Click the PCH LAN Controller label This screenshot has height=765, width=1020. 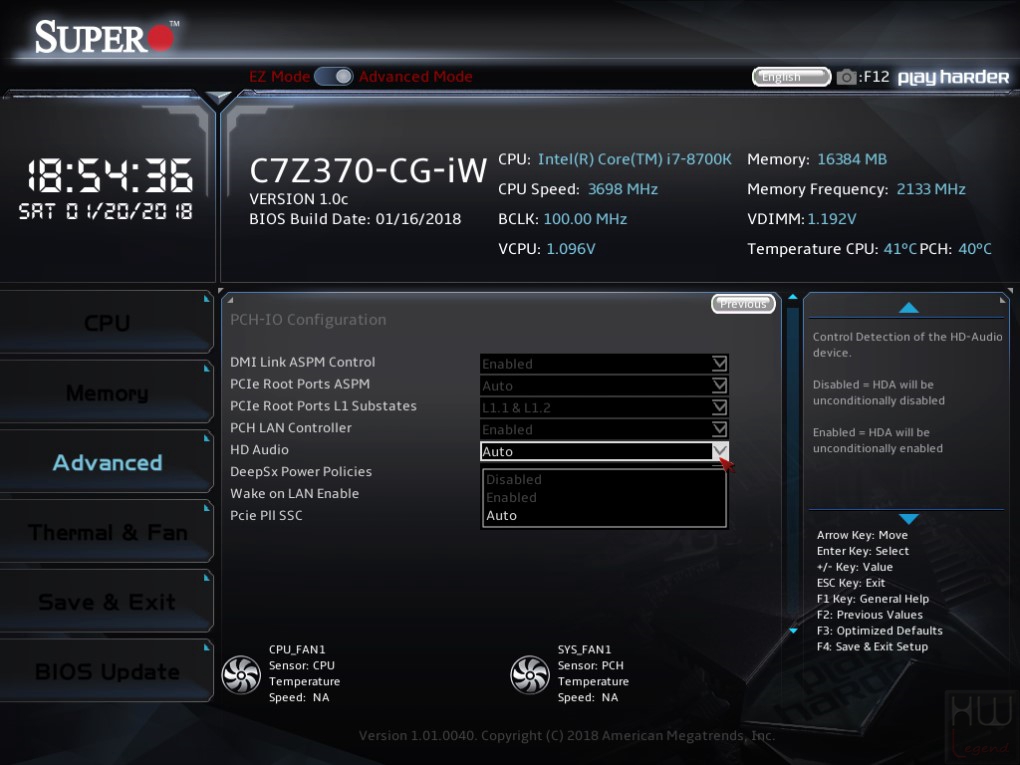tap(290, 427)
